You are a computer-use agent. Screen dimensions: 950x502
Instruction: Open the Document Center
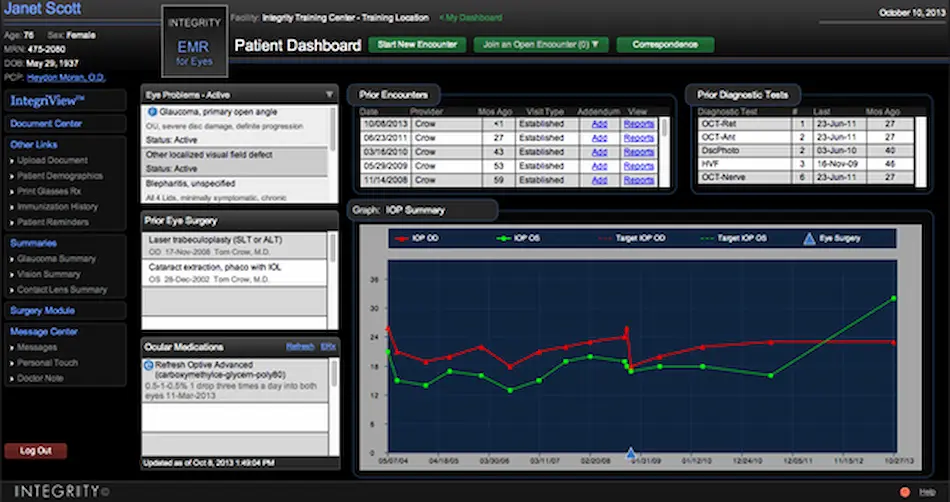(x=46, y=124)
